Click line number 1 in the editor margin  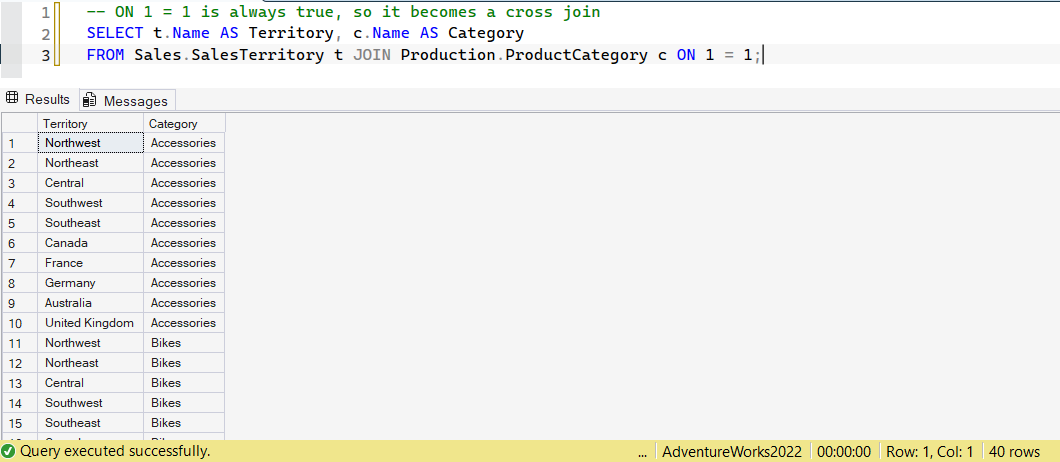pos(45,12)
